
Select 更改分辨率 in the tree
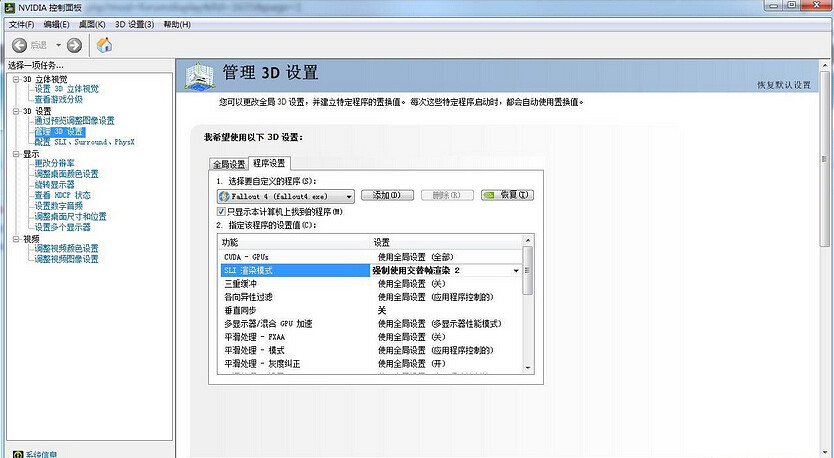55,163
